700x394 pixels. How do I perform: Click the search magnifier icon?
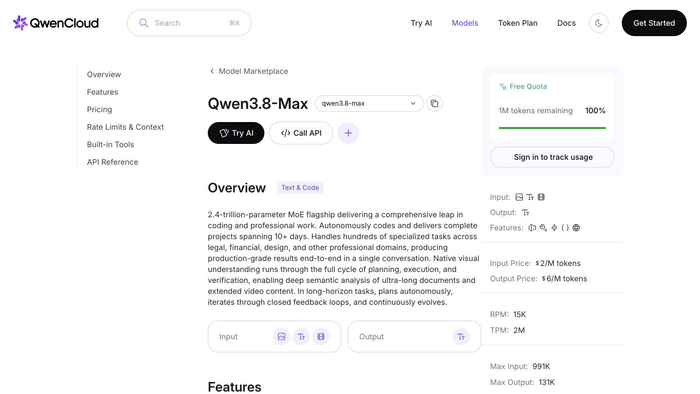click(x=143, y=23)
